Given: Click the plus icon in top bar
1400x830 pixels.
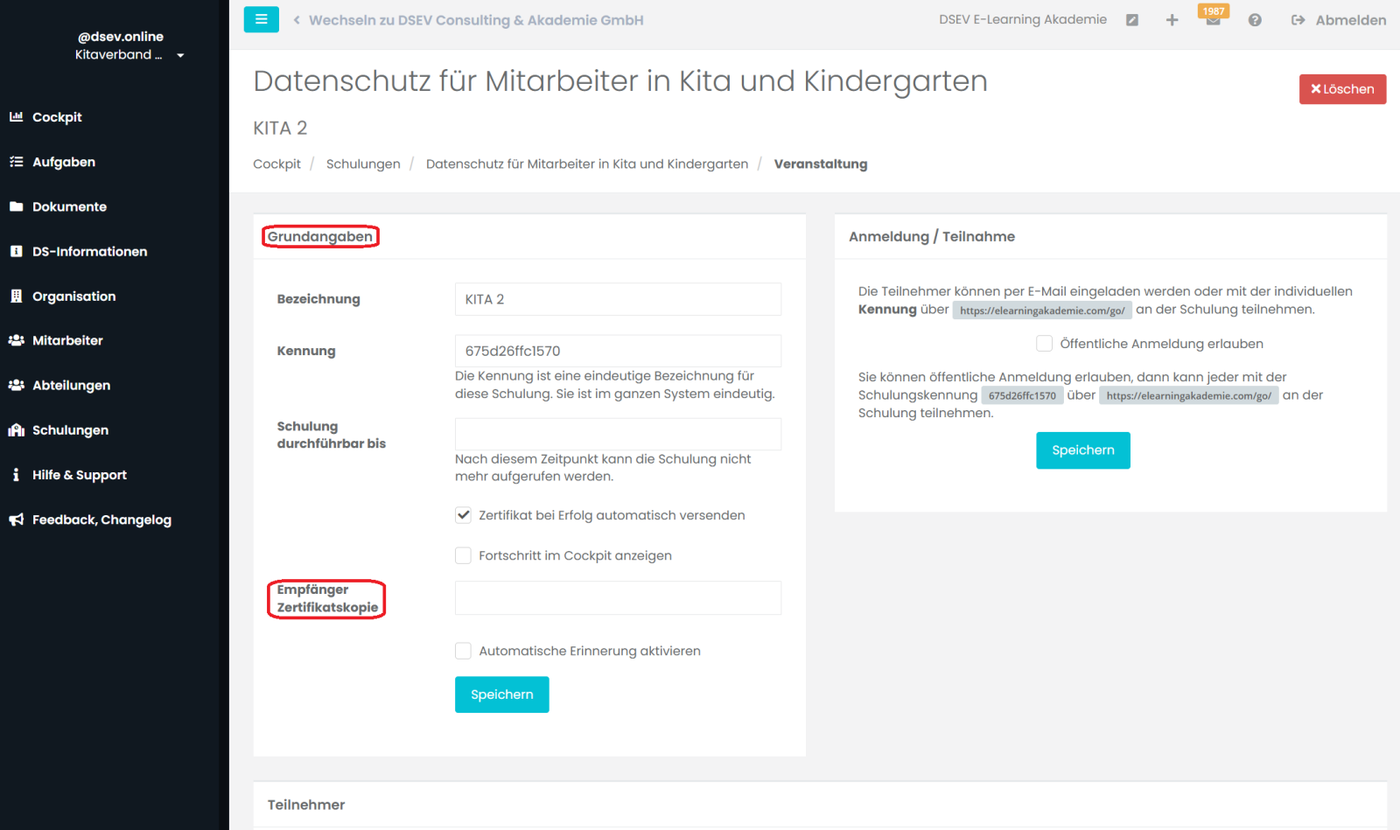Looking at the screenshot, I should coord(1172,20).
